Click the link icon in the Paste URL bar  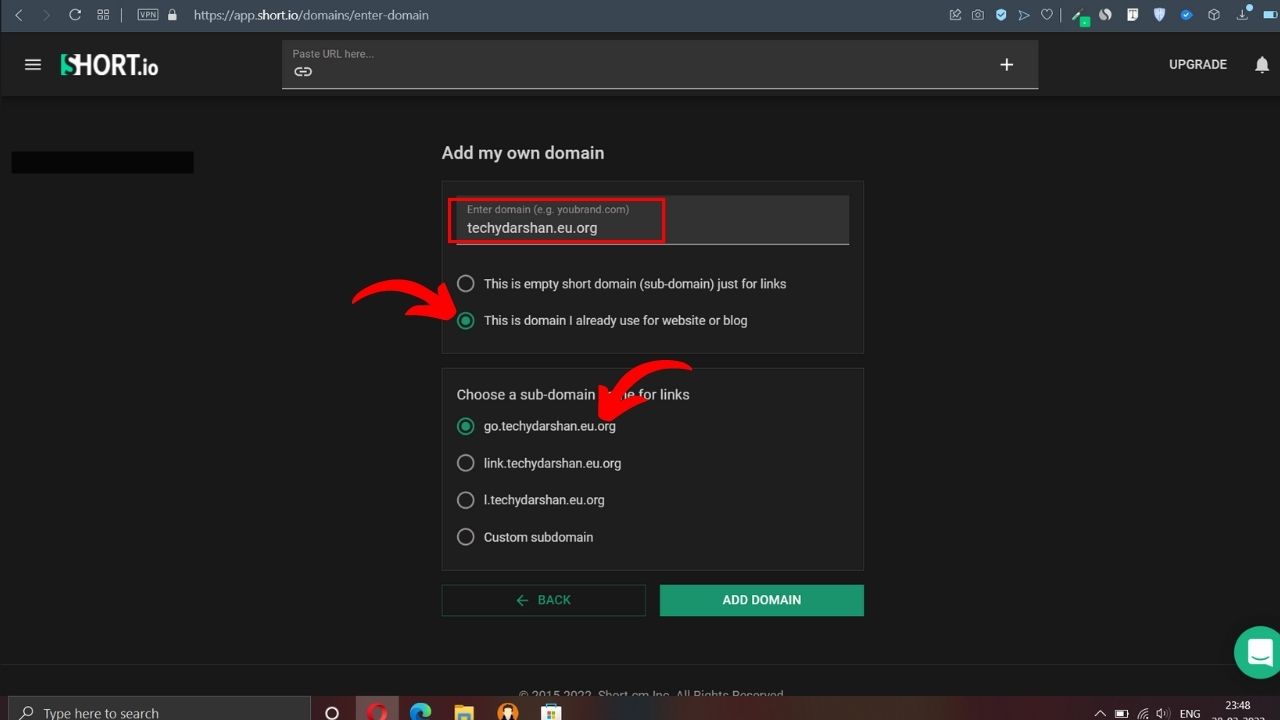(303, 72)
